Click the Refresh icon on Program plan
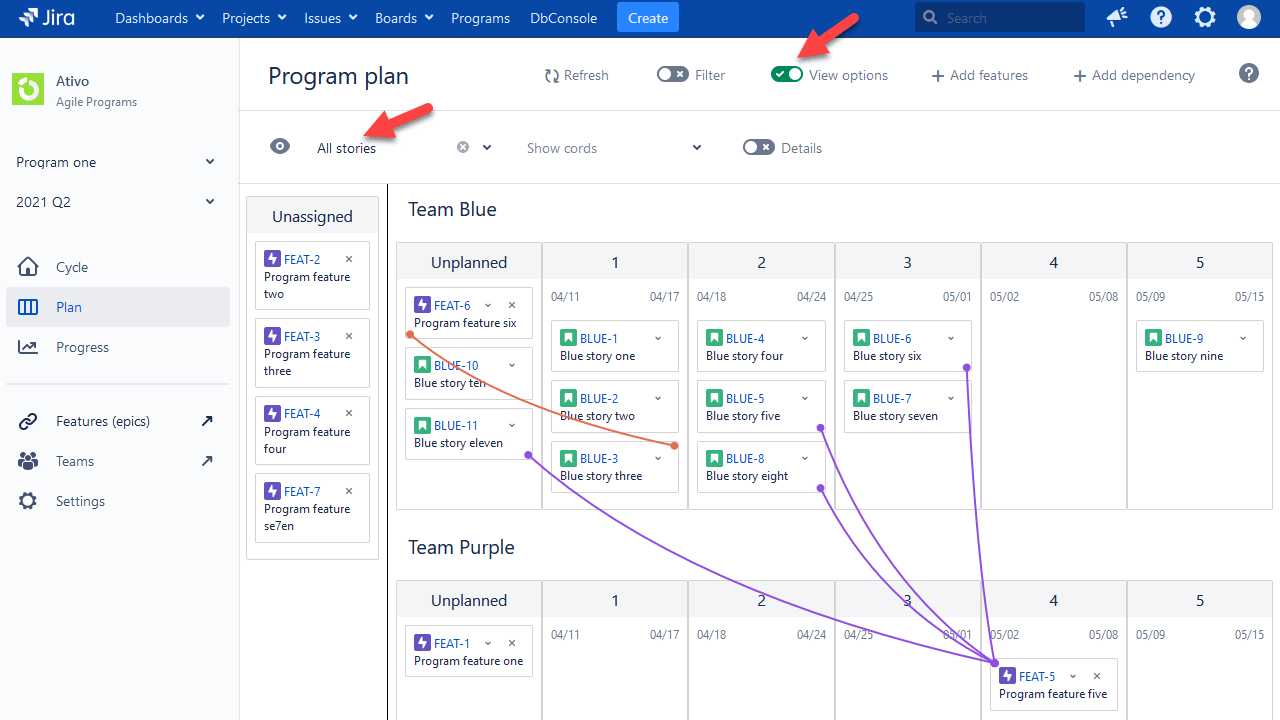The image size is (1280, 720). coord(550,75)
